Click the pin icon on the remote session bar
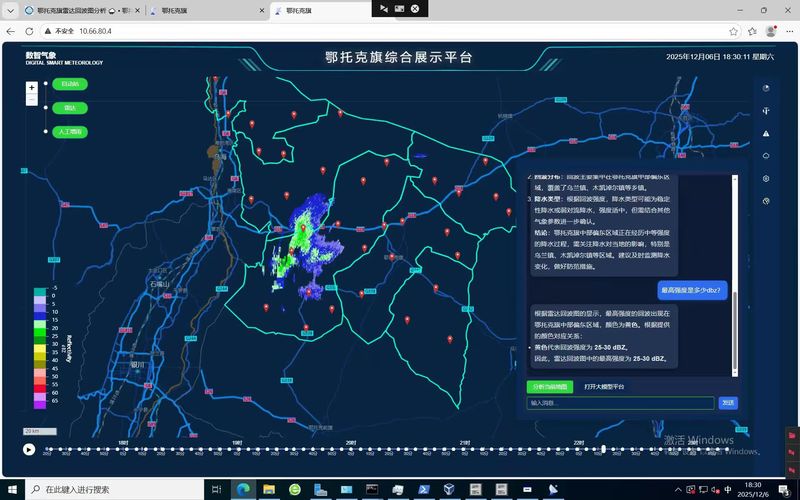The height and width of the screenshot is (500, 800). point(384,8)
